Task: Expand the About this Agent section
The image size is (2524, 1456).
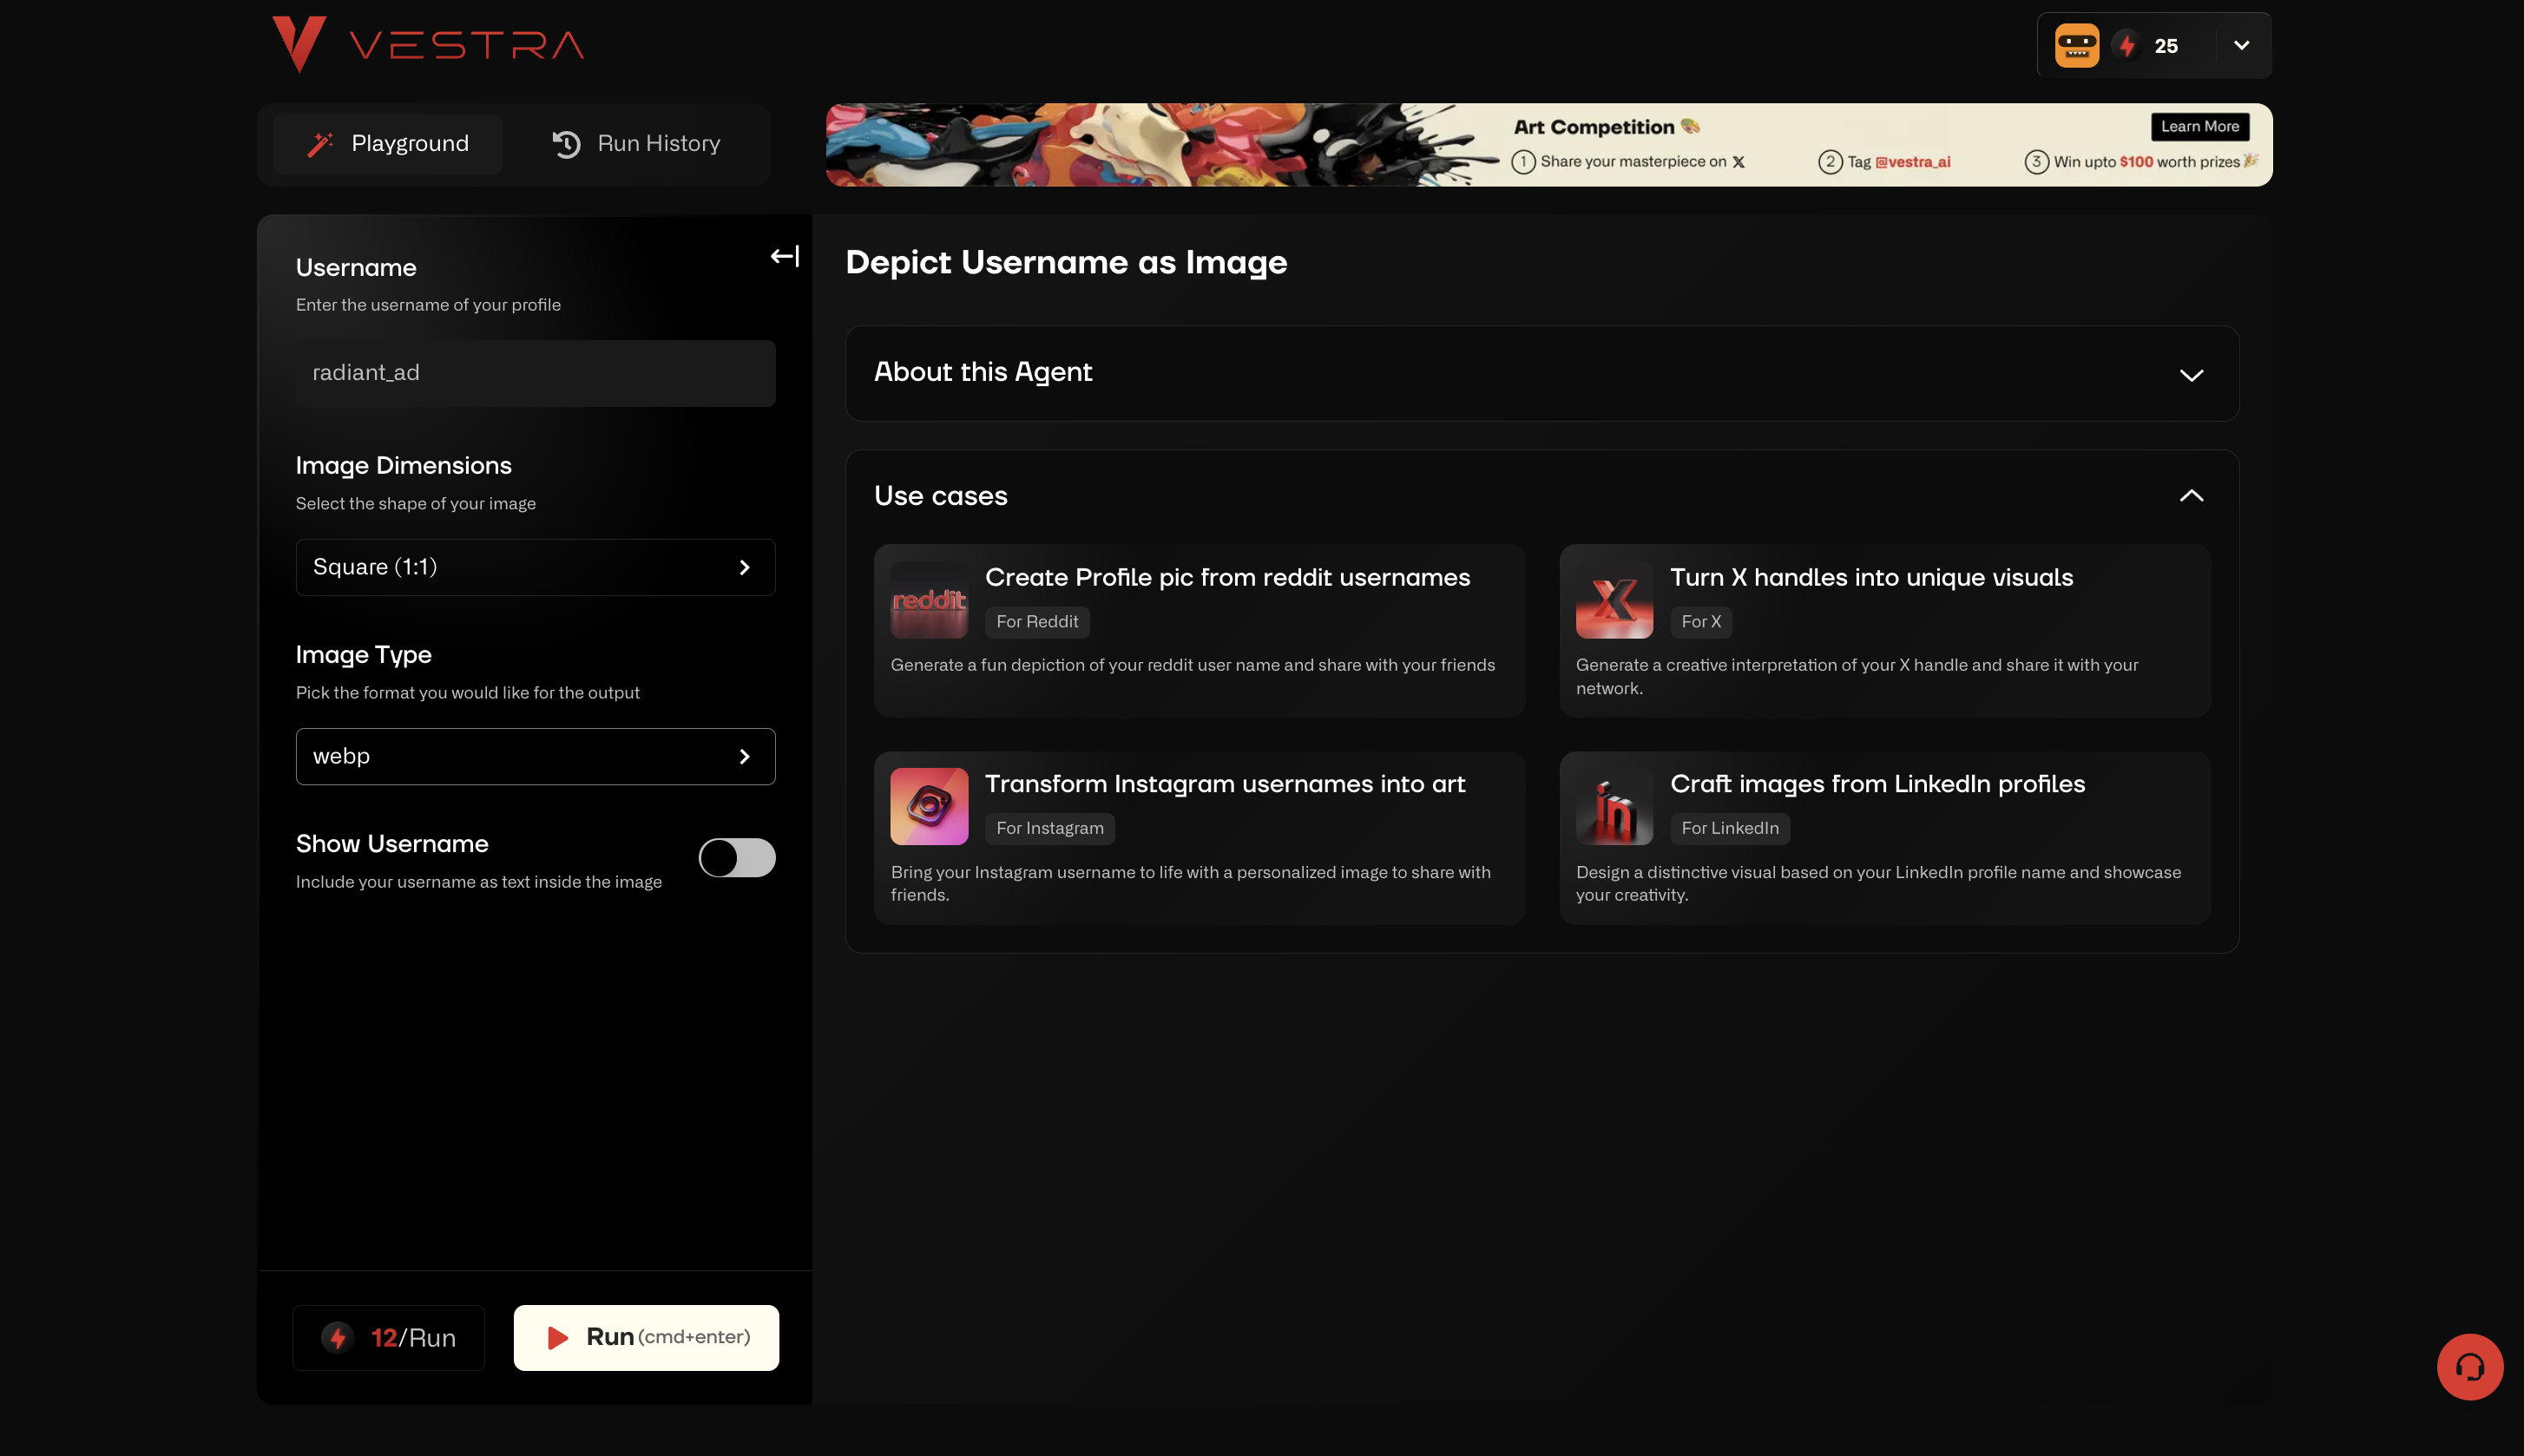Action: tap(2190, 375)
